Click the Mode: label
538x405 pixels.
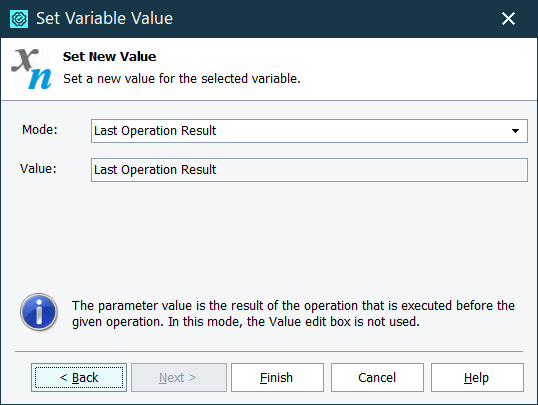click(x=40, y=130)
